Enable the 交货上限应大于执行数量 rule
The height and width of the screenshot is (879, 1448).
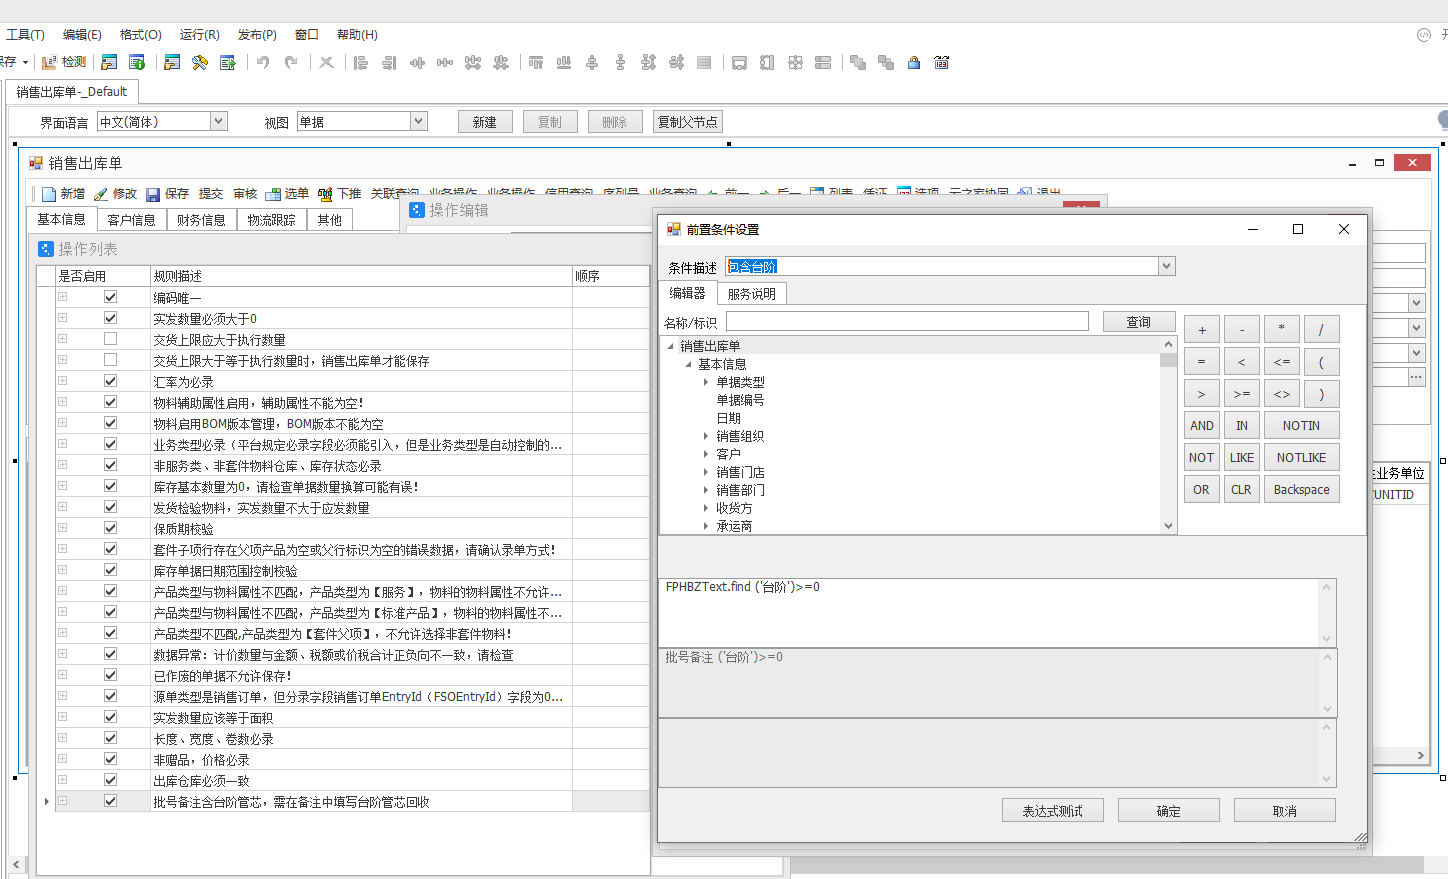(109, 339)
